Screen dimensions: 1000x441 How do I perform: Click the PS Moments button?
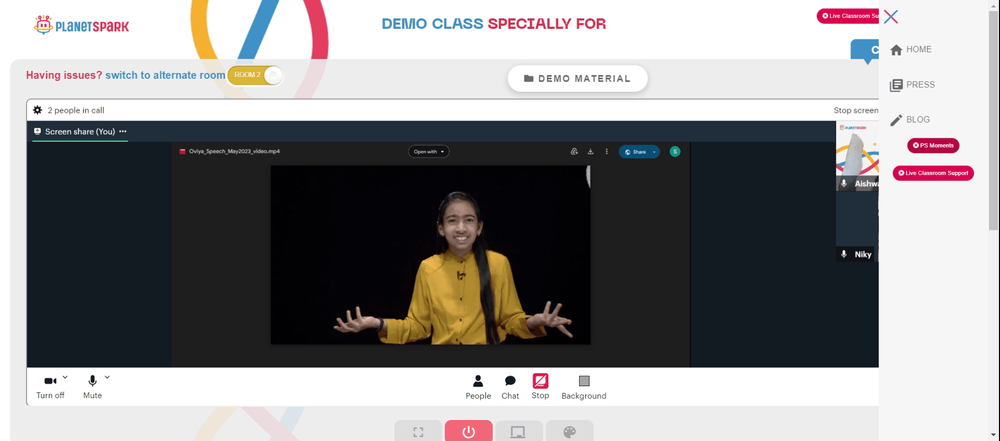click(x=933, y=146)
